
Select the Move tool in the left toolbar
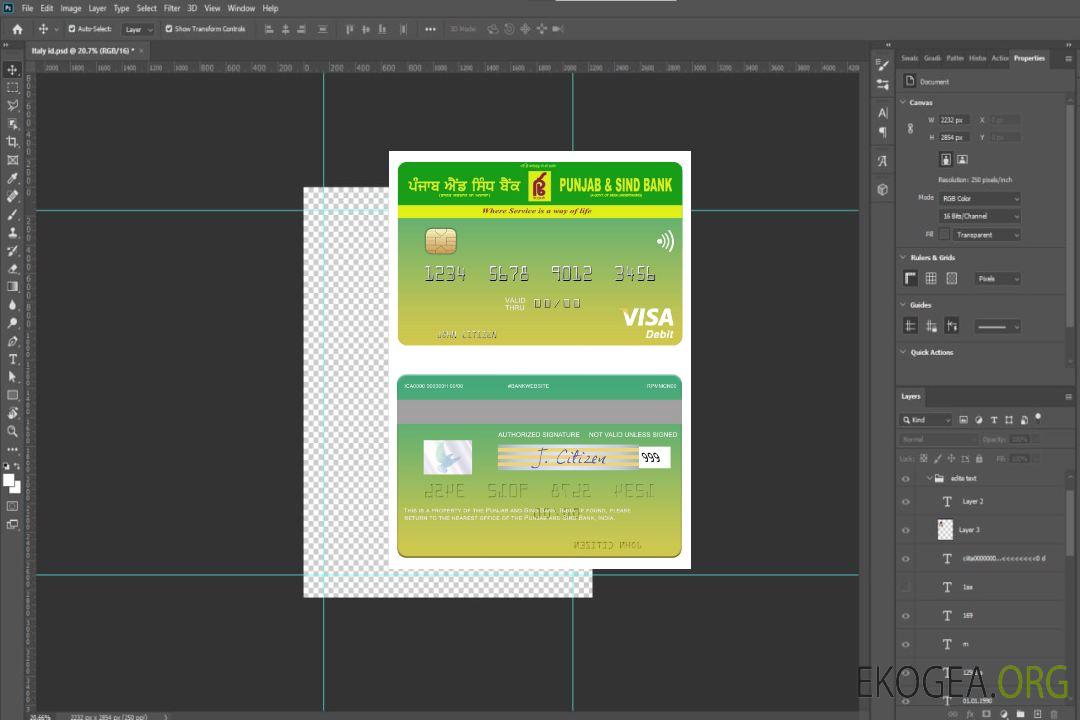(x=12, y=70)
